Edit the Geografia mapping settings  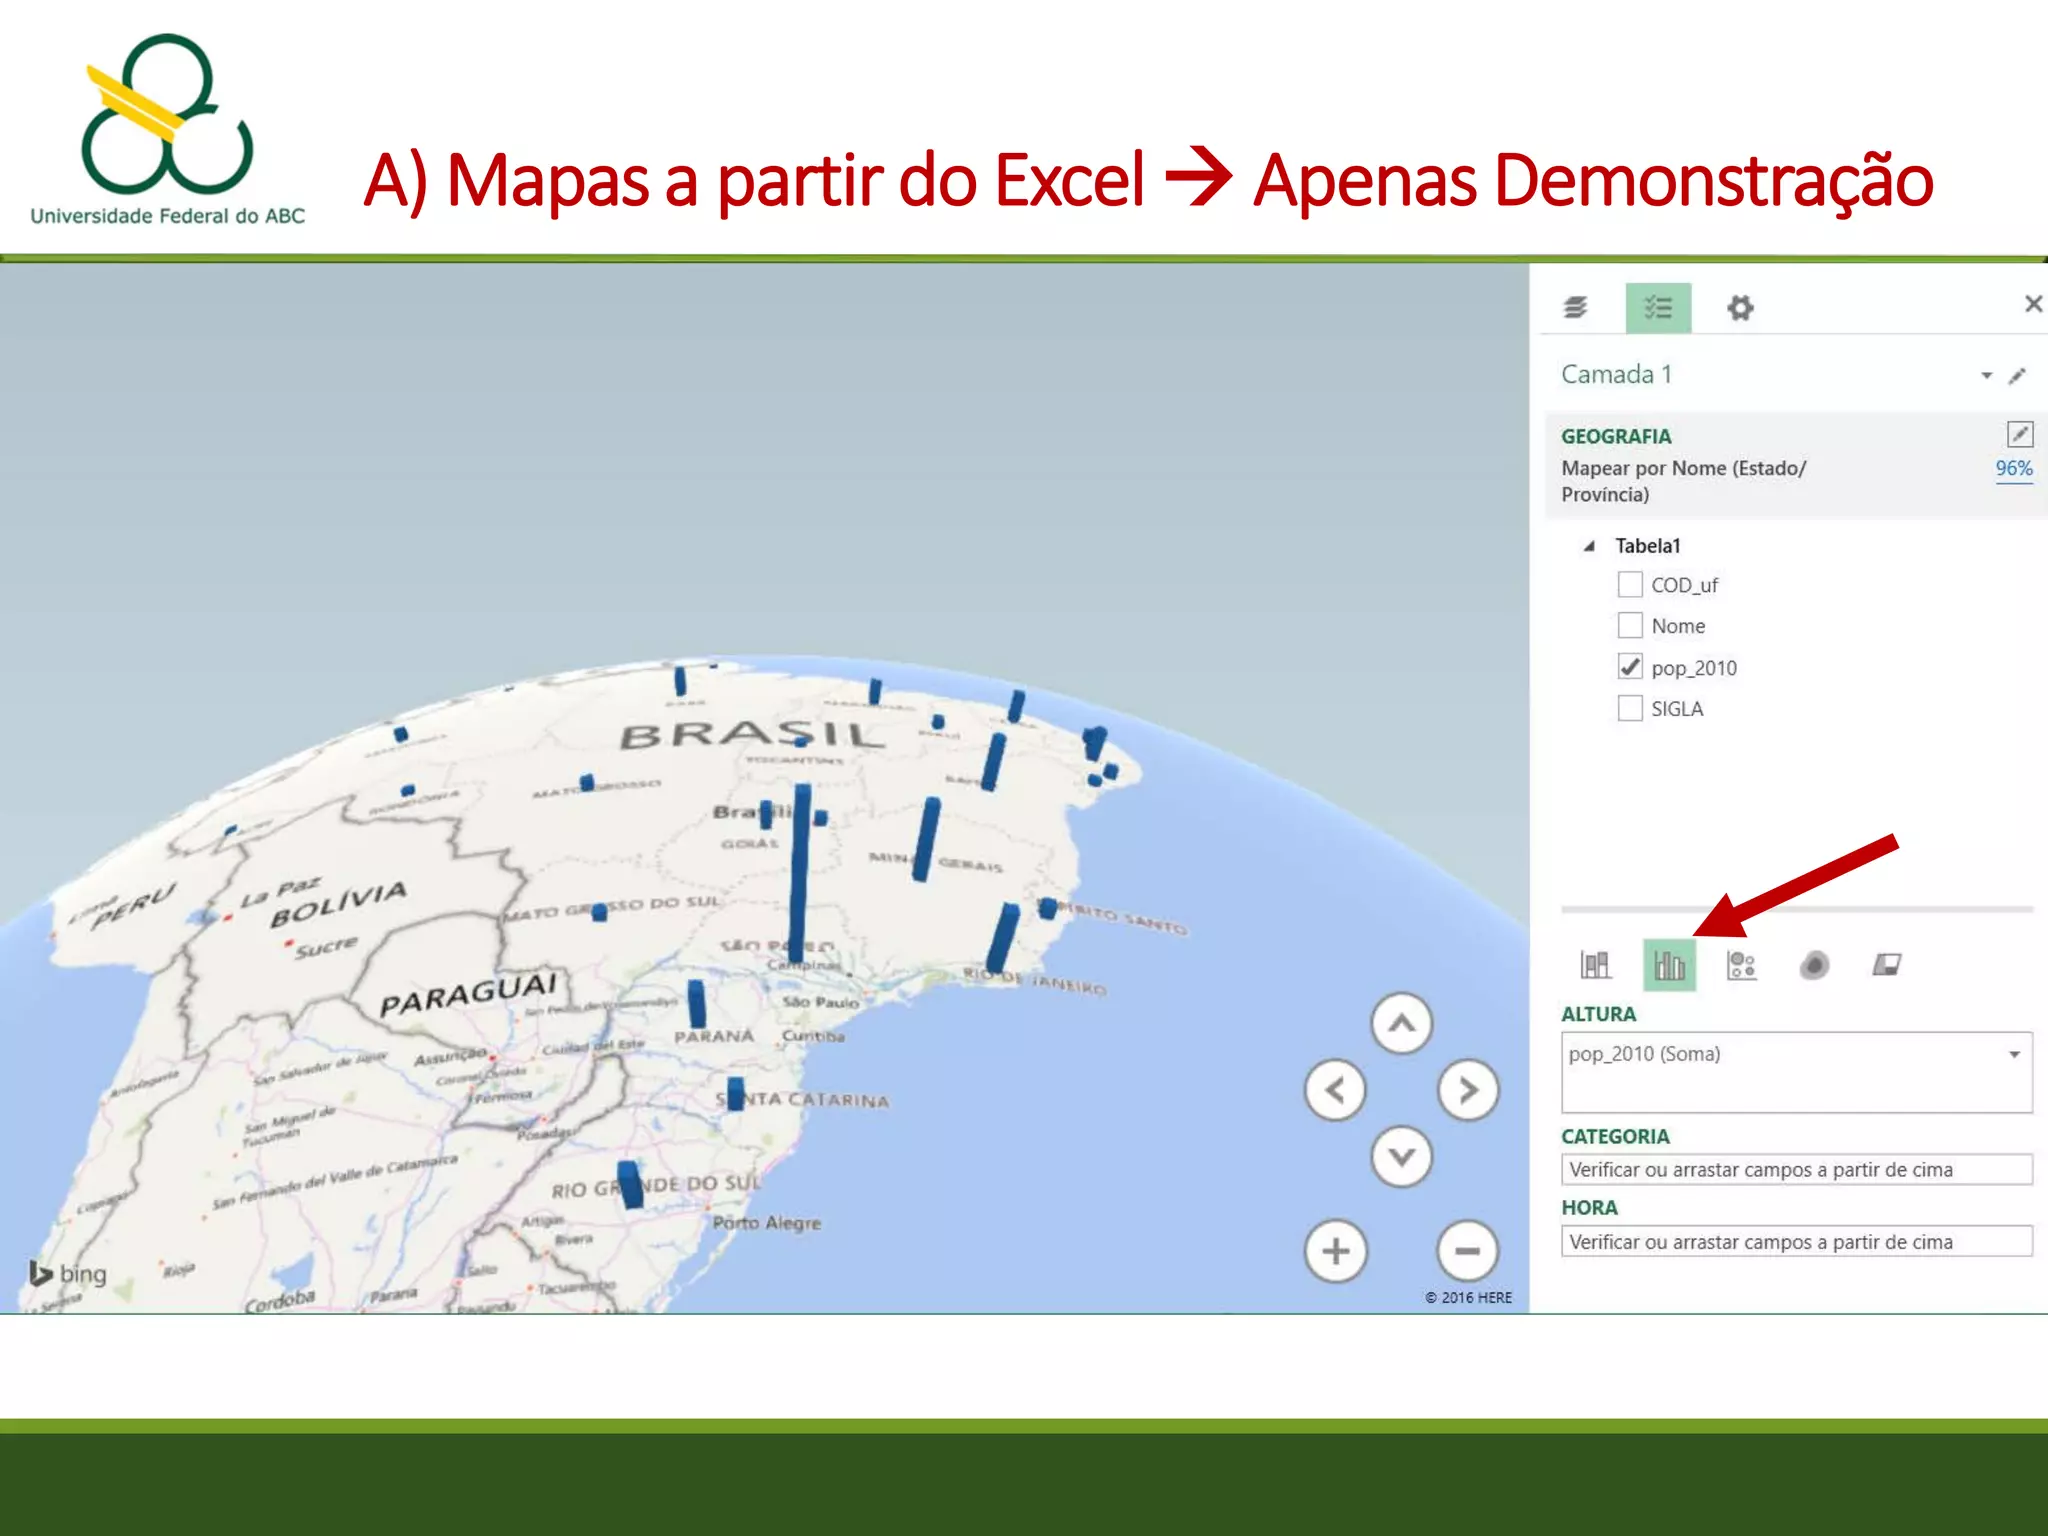point(2020,434)
